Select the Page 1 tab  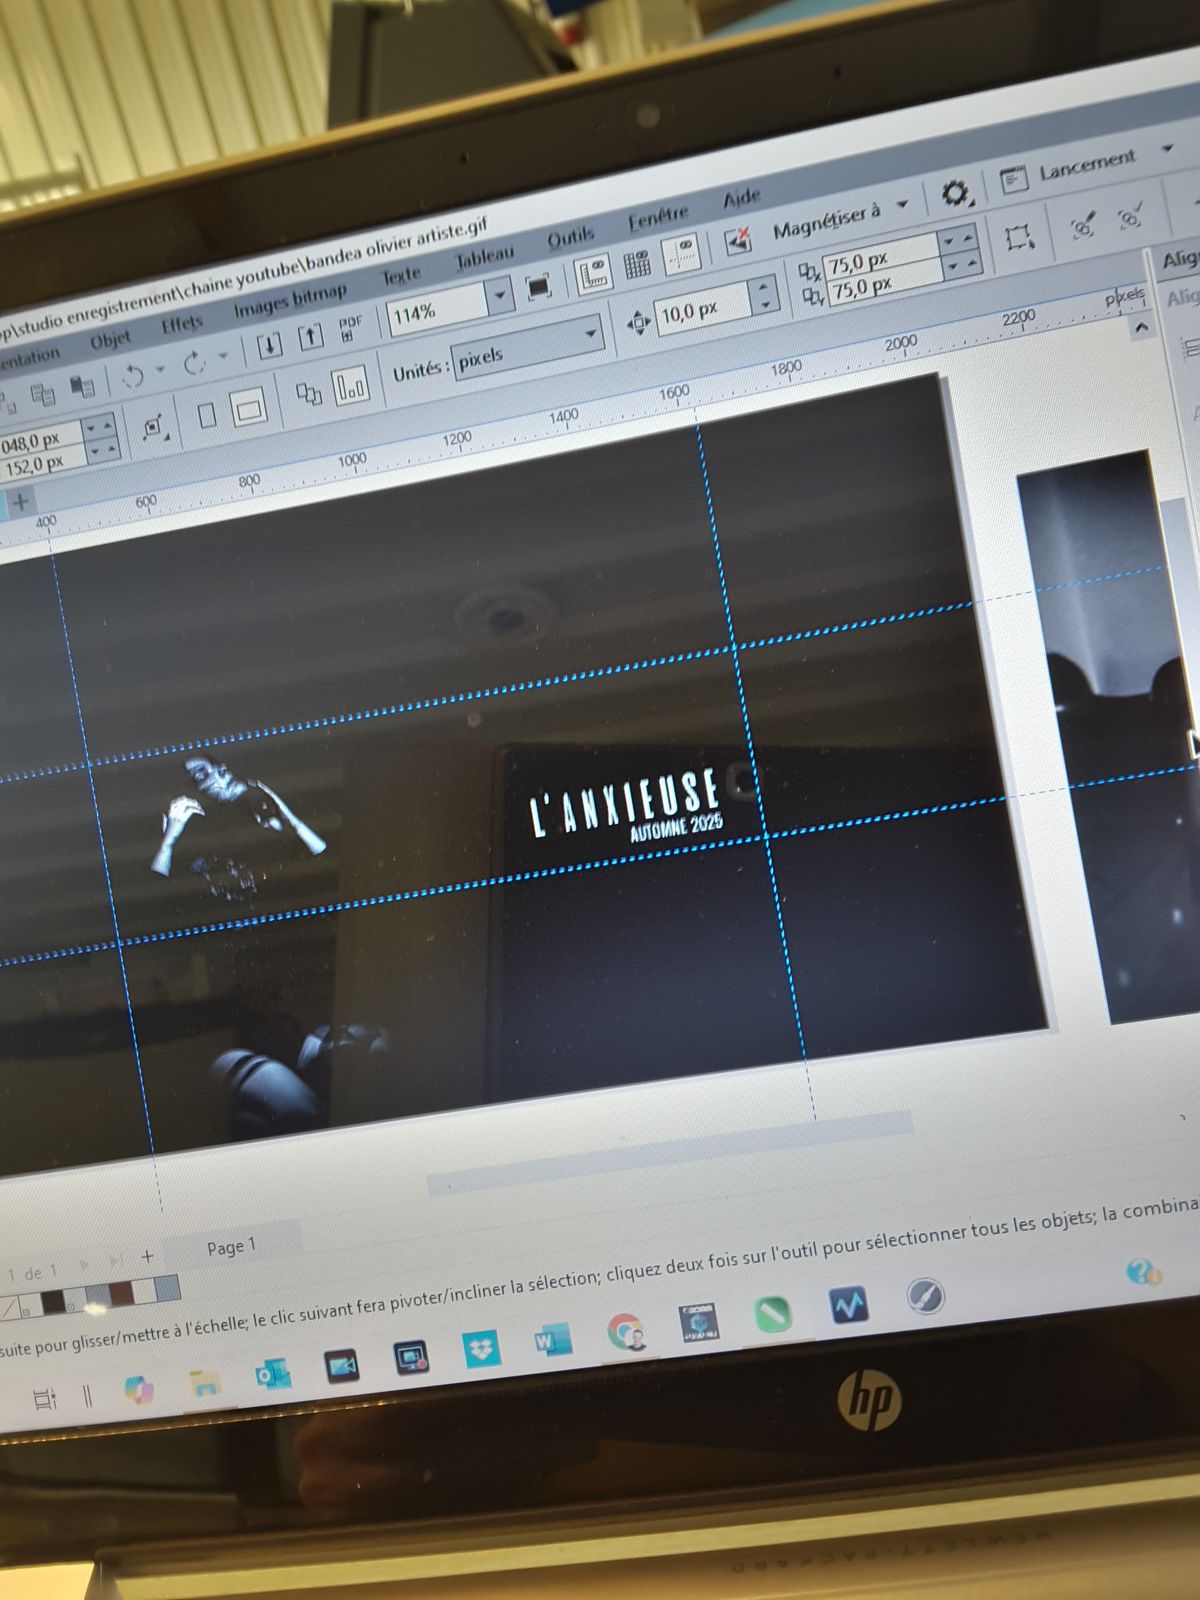[x=231, y=1247]
